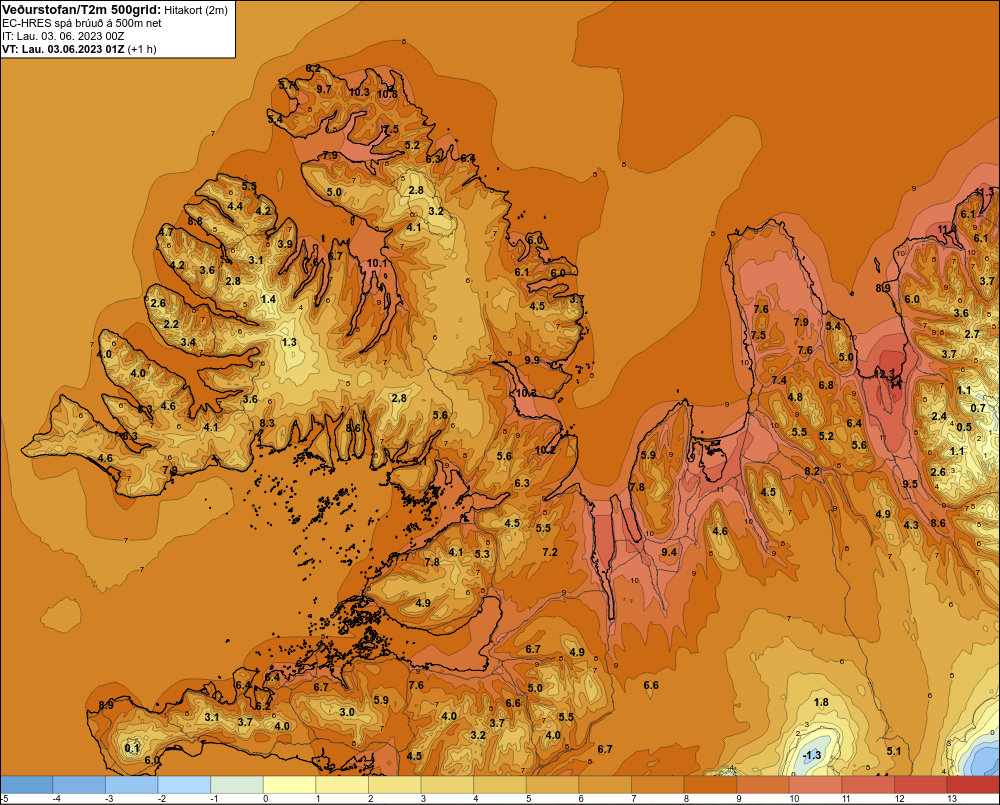This screenshot has width=1000, height=805.
Task: Click the 10.2 temperature value
Action: 545,450
